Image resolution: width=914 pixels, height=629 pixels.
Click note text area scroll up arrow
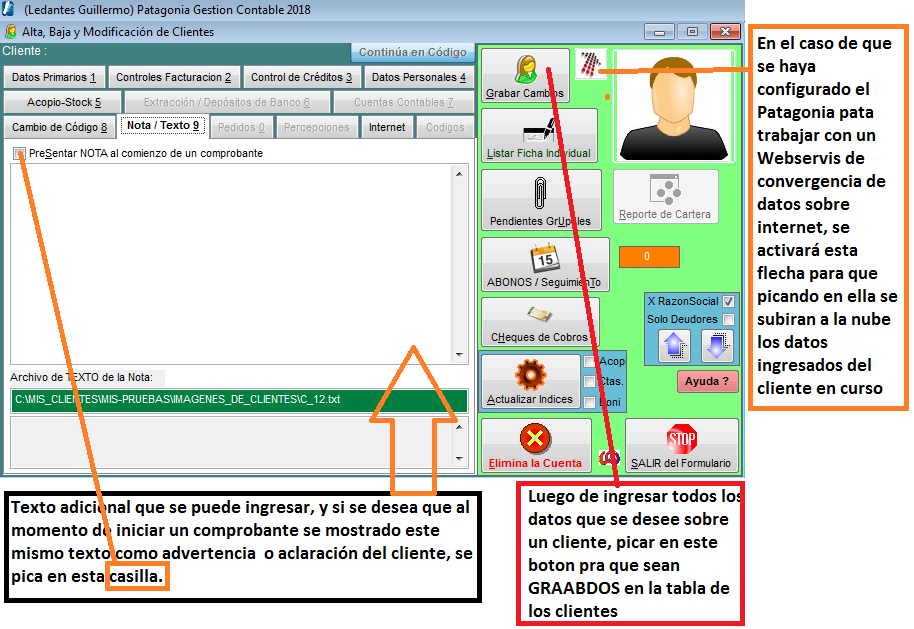(x=459, y=174)
